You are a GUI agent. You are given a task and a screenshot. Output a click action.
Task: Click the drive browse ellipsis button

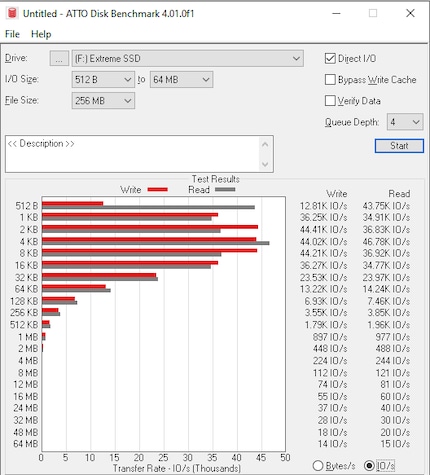[59, 59]
